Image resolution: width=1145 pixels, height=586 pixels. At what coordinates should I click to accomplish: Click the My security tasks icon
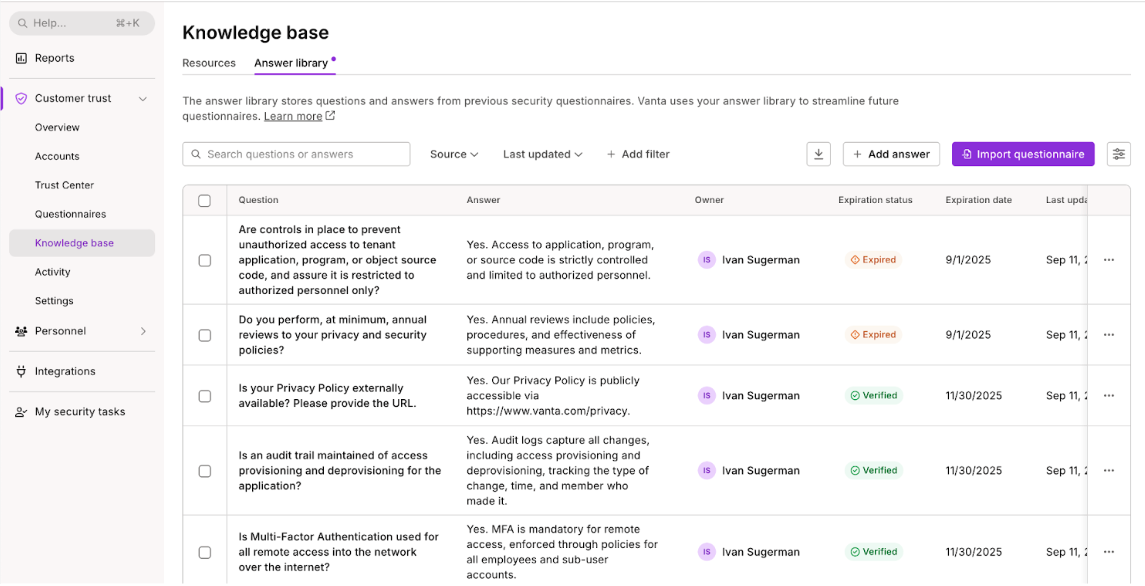(x=21, y=412)
